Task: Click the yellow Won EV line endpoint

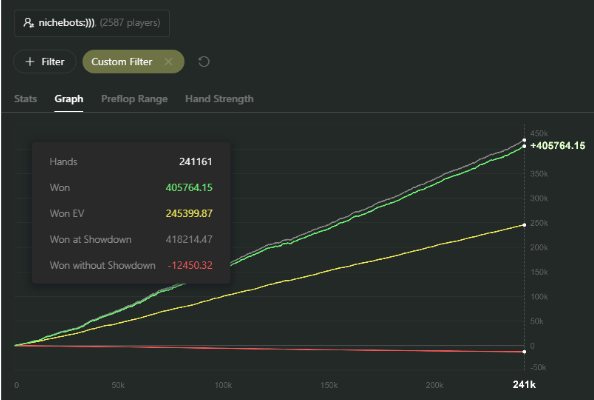Action: tap(524, 225)
